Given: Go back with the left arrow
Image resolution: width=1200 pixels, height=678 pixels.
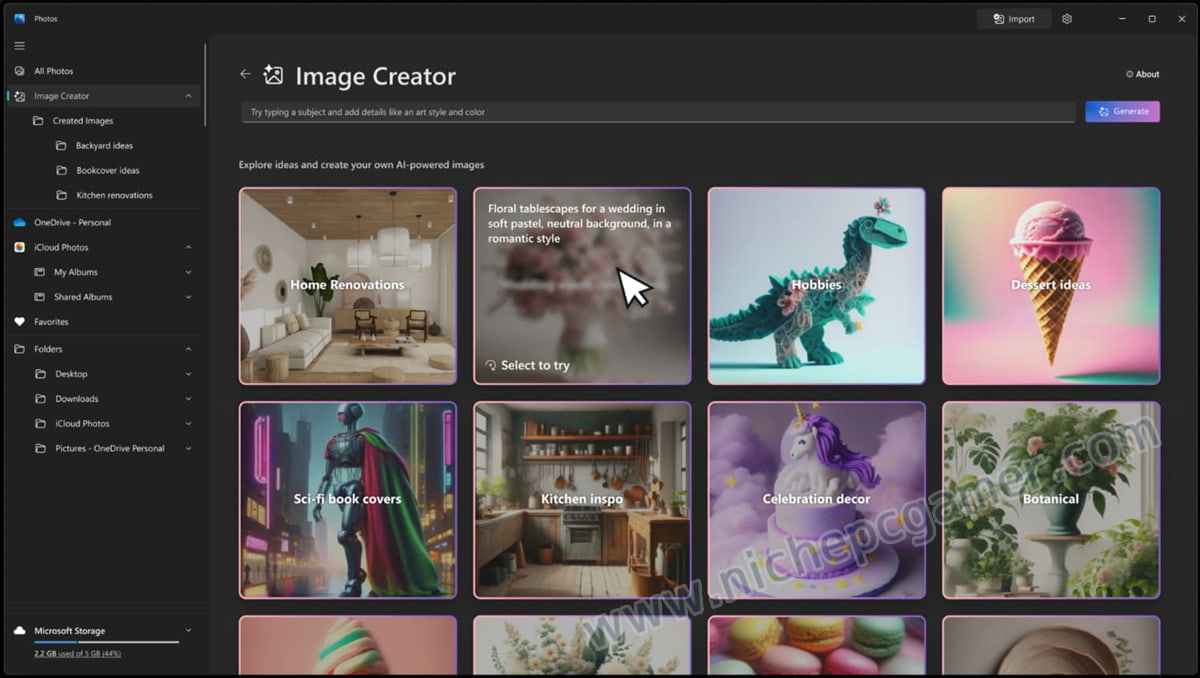Looking at the screenshot, I should (245, 74).
